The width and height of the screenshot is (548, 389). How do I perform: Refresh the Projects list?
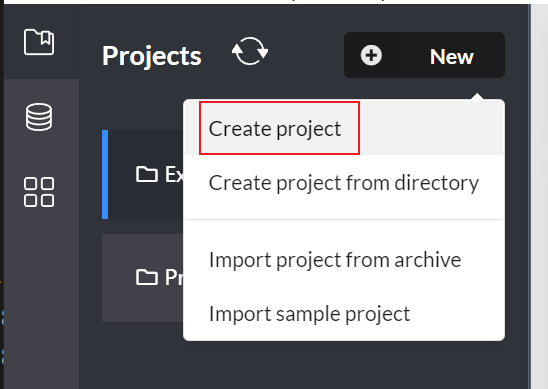pyautogui.click(x=250, y=51)
